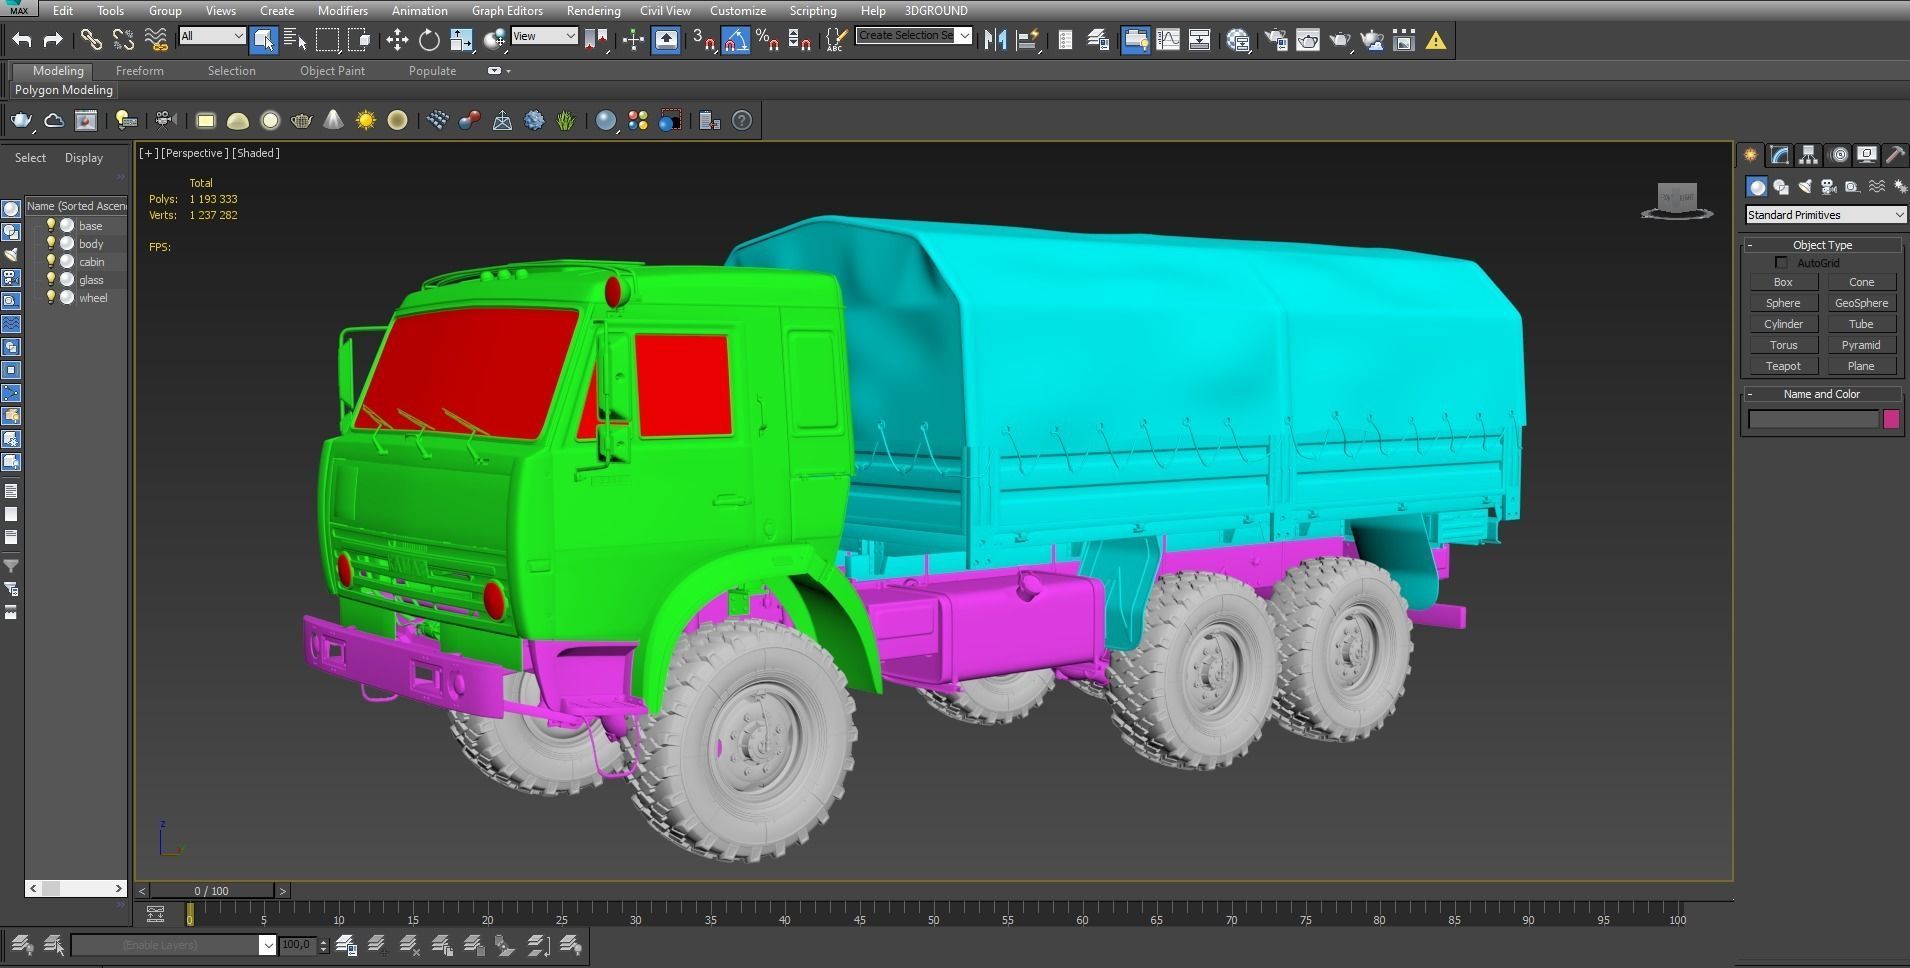Switch to the Object Paint tab
The image size is (1910, 968).
[332, 71]
